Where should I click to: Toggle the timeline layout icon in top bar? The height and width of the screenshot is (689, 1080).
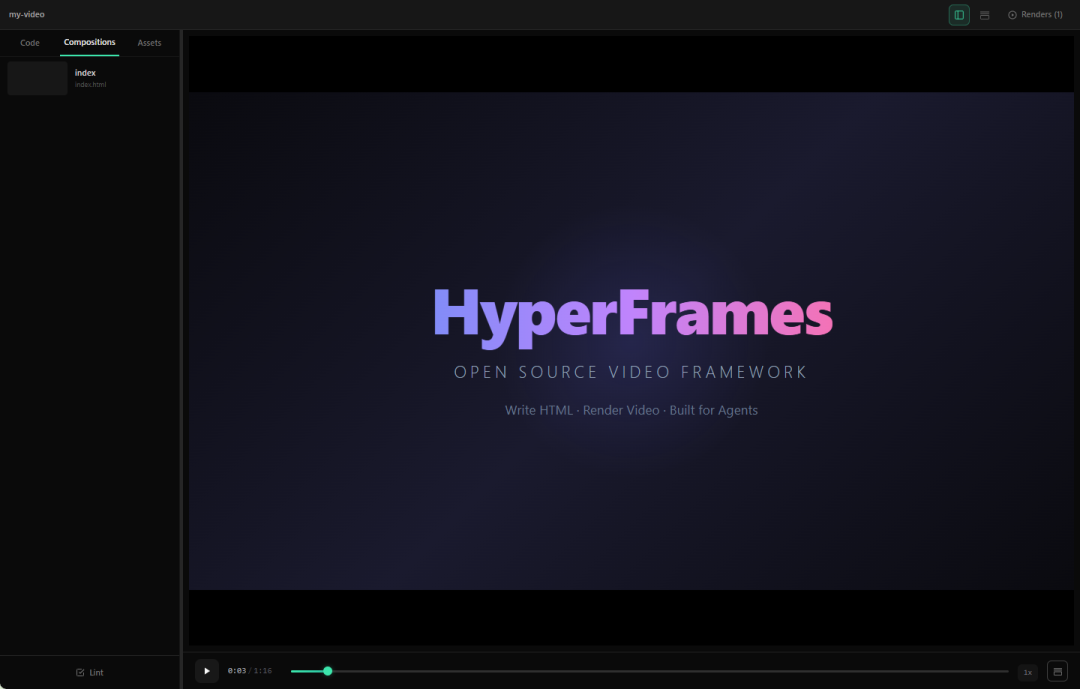coord(985,15)
